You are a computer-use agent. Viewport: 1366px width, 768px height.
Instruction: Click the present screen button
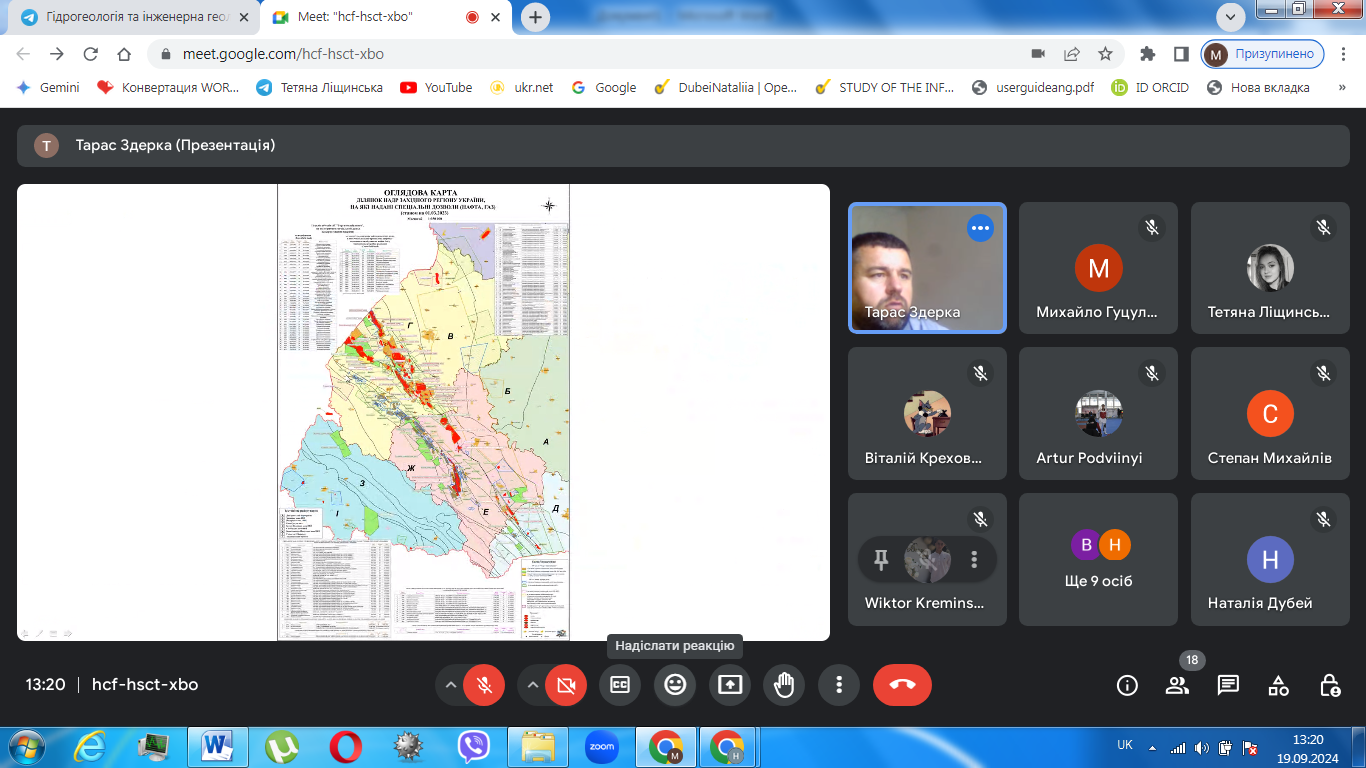click(x=730, y=685)
